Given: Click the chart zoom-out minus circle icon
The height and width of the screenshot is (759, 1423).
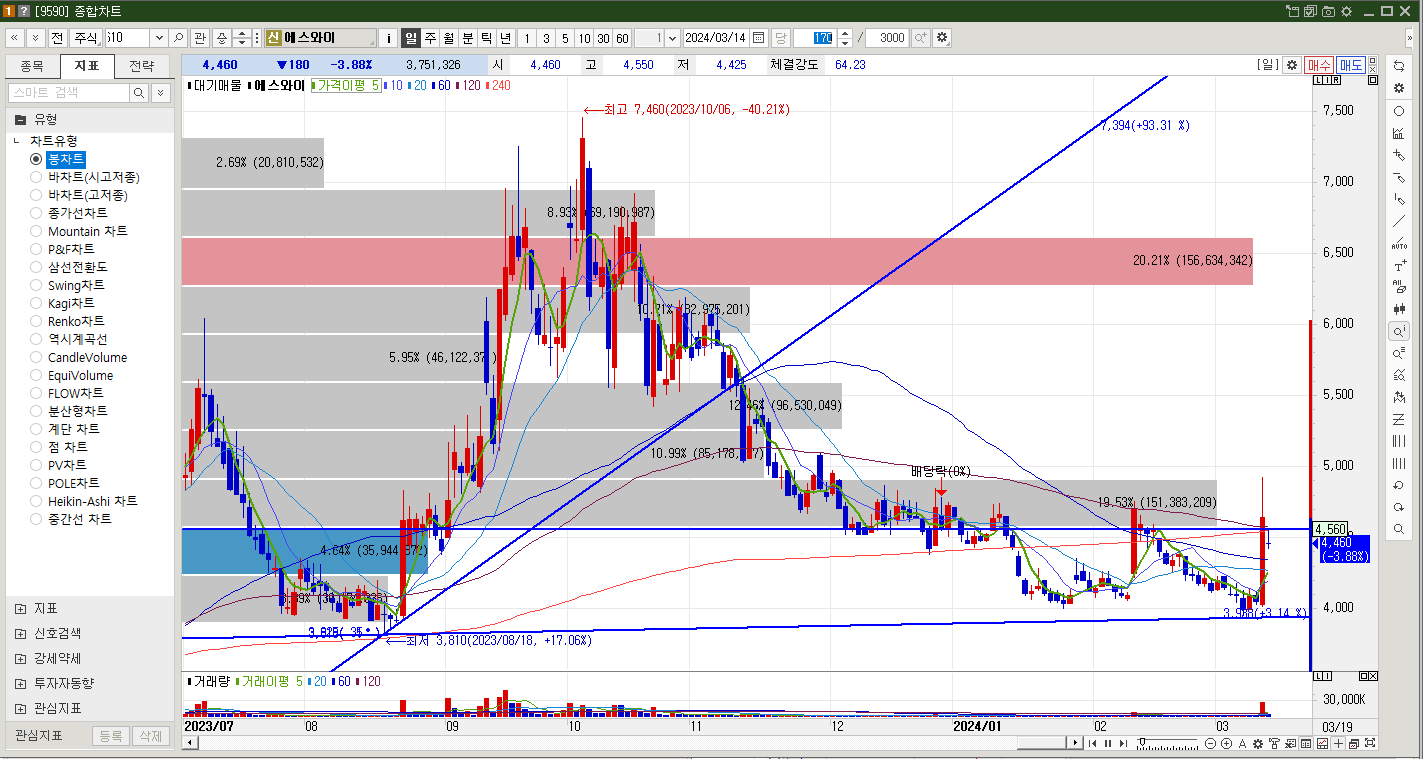Looking at the screenshot, I should click(x=1211, y=743).
